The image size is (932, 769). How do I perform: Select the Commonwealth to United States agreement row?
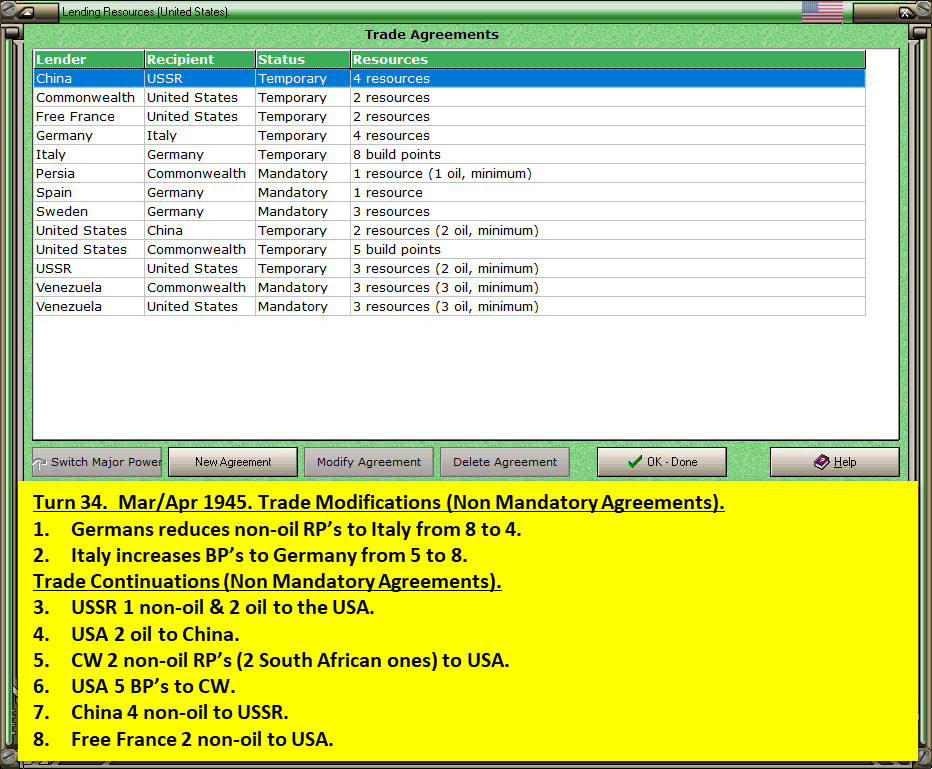pyautogui.click(x=449, y=97)
